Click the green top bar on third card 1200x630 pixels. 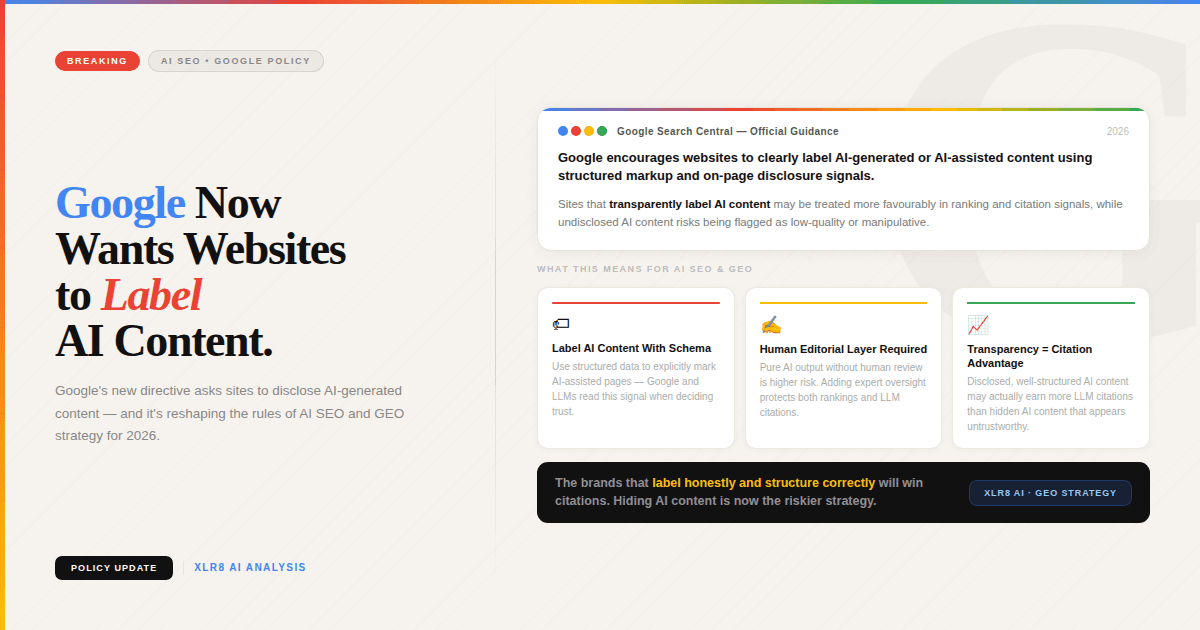pos(1051,303)
